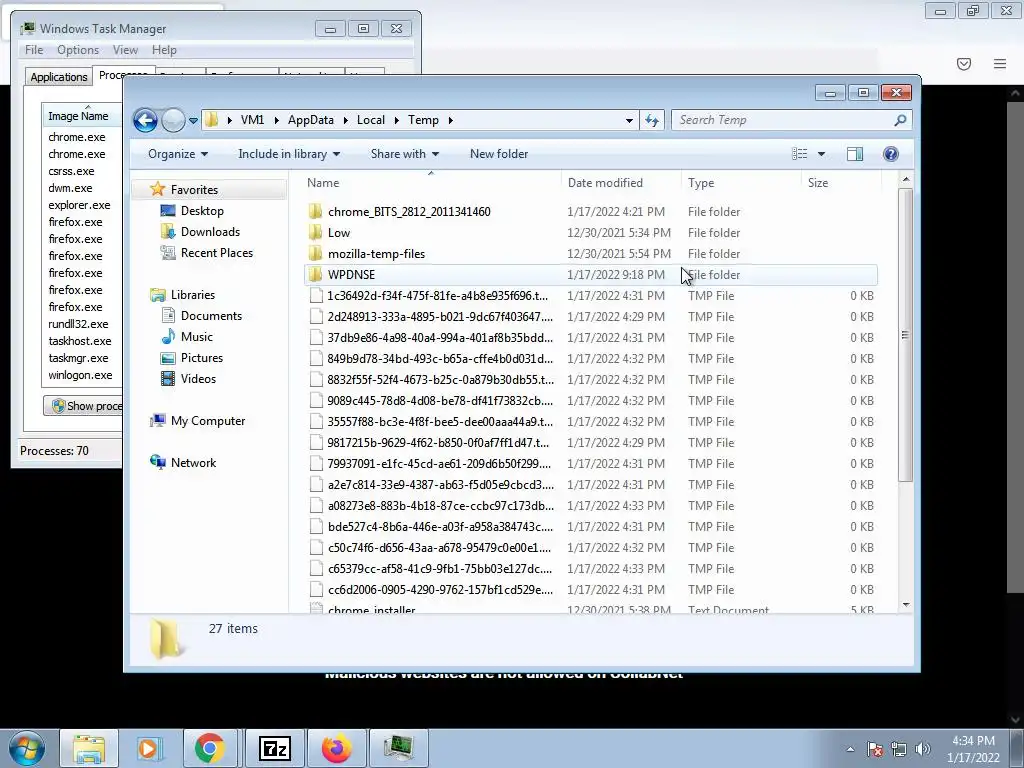Select chrome_BITS_2812_2011341460 folder icon
This screenshot has width=1024, height=768.
click(x=315, y=212)
